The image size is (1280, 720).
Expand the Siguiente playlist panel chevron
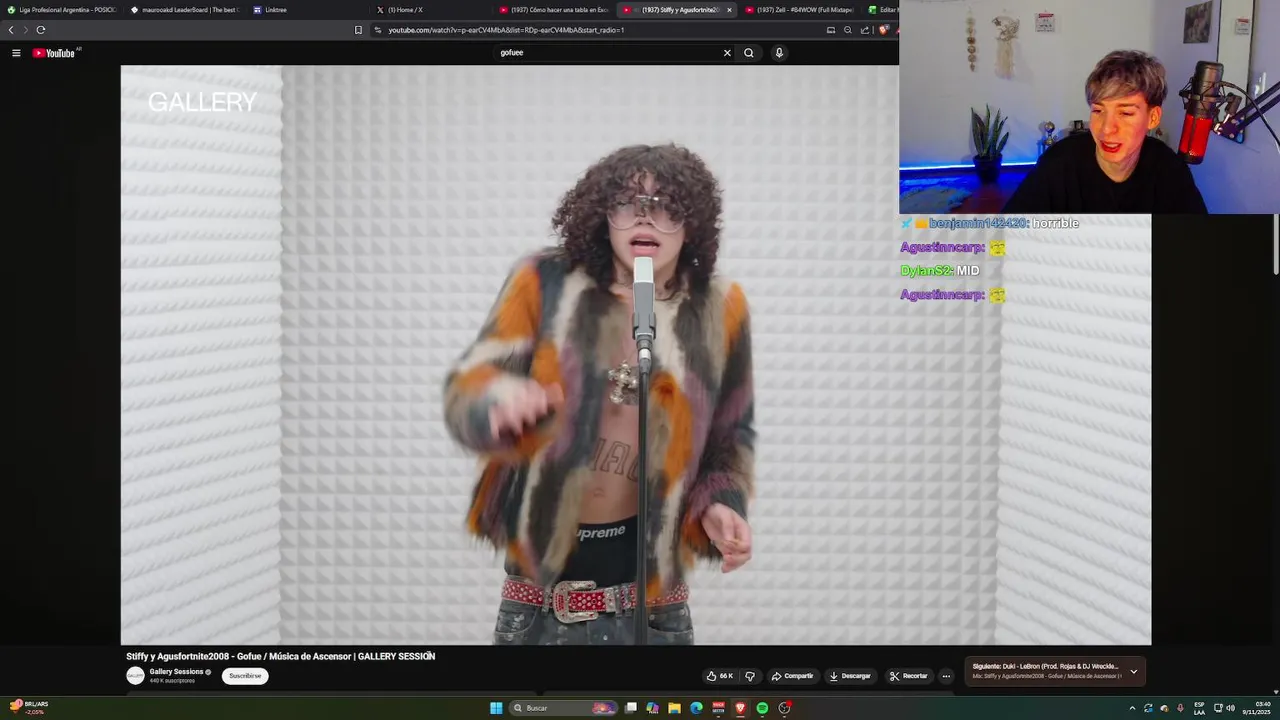(1133, 672)
